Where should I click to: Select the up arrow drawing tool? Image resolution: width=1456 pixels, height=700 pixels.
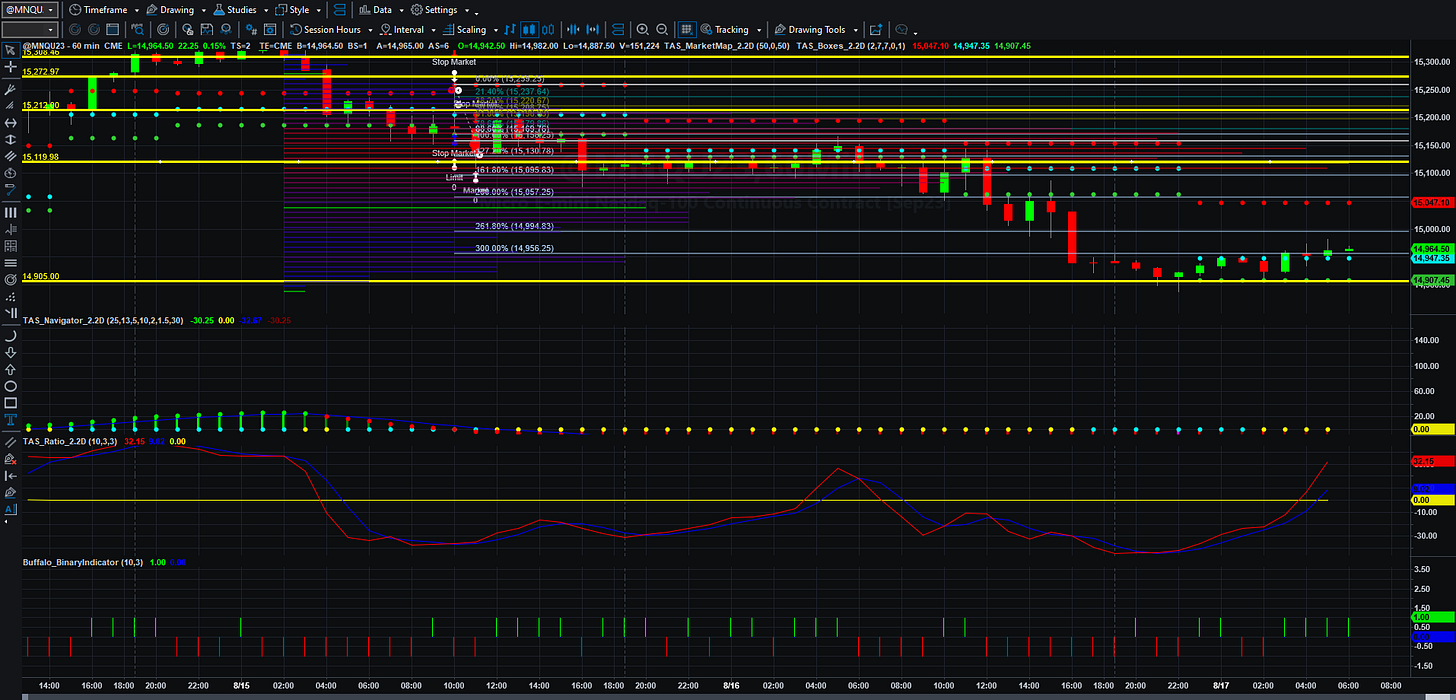11,369
